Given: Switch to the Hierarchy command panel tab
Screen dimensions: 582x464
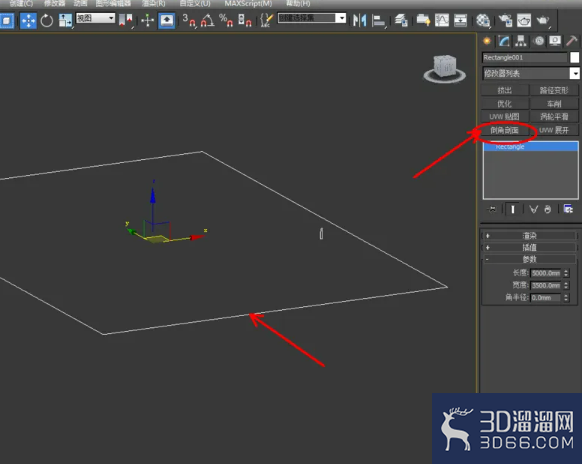Looking at the screenshot, I should click(x=521, y=41).
